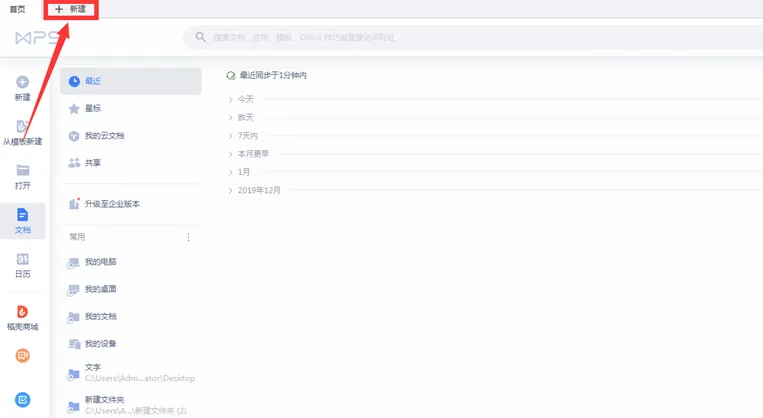Open 稻壳商城 store icon
Image resolution: width=763 pixels, height=418 pixels.
click(22, 311)
